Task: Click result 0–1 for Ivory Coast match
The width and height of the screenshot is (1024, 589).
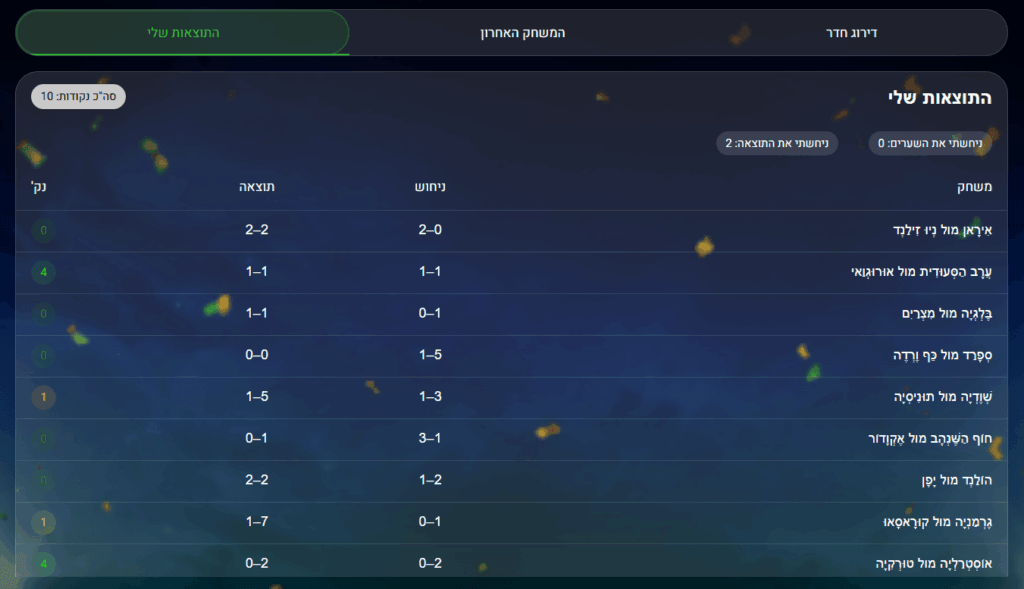Action: point(257,439)
